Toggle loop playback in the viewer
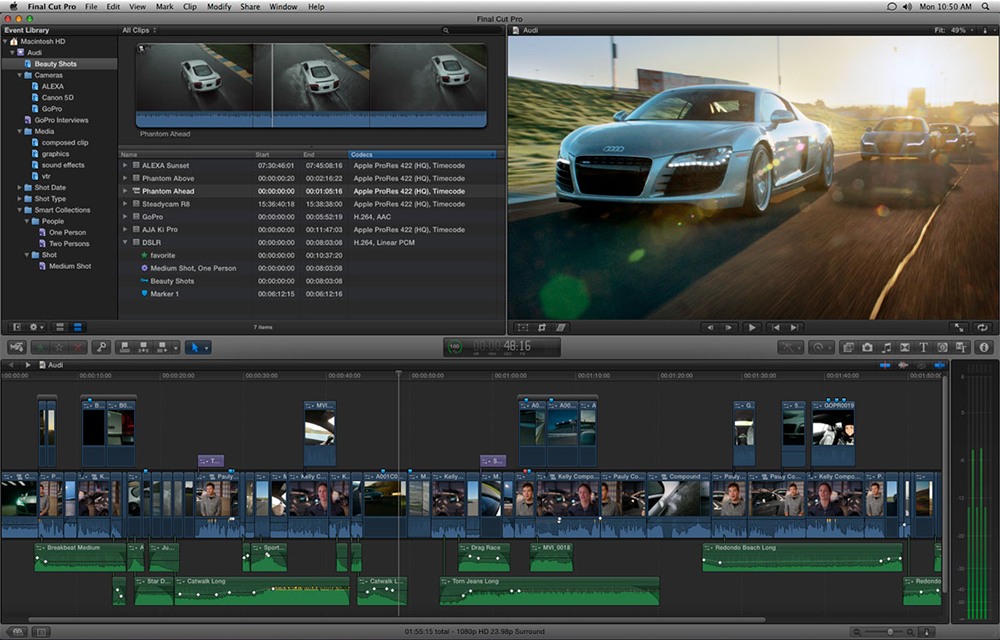The width and height of the screenshot is (1000, 640). click(x=983, y=327)
